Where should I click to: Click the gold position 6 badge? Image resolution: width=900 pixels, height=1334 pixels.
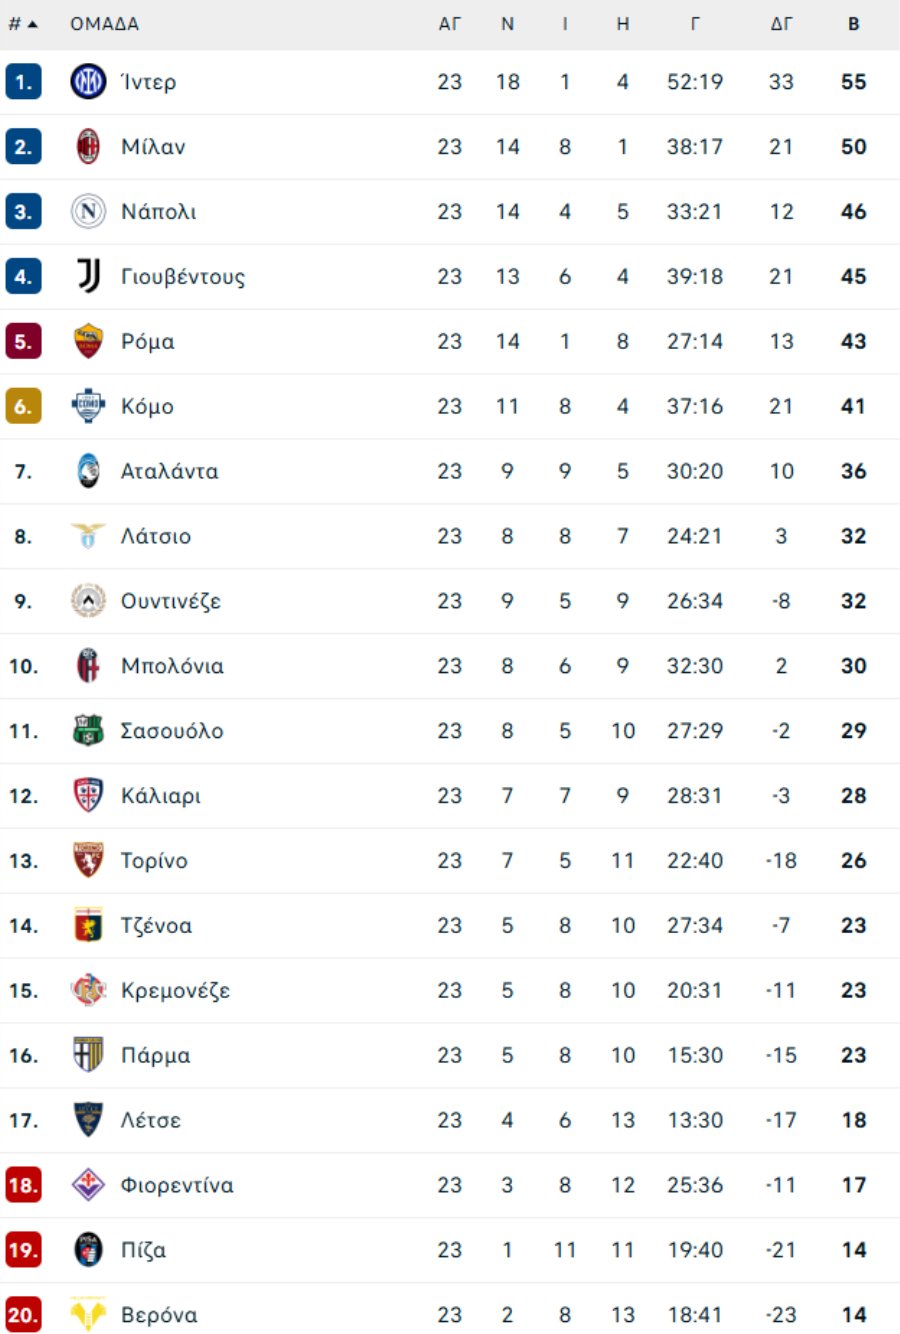click(23, 406)
